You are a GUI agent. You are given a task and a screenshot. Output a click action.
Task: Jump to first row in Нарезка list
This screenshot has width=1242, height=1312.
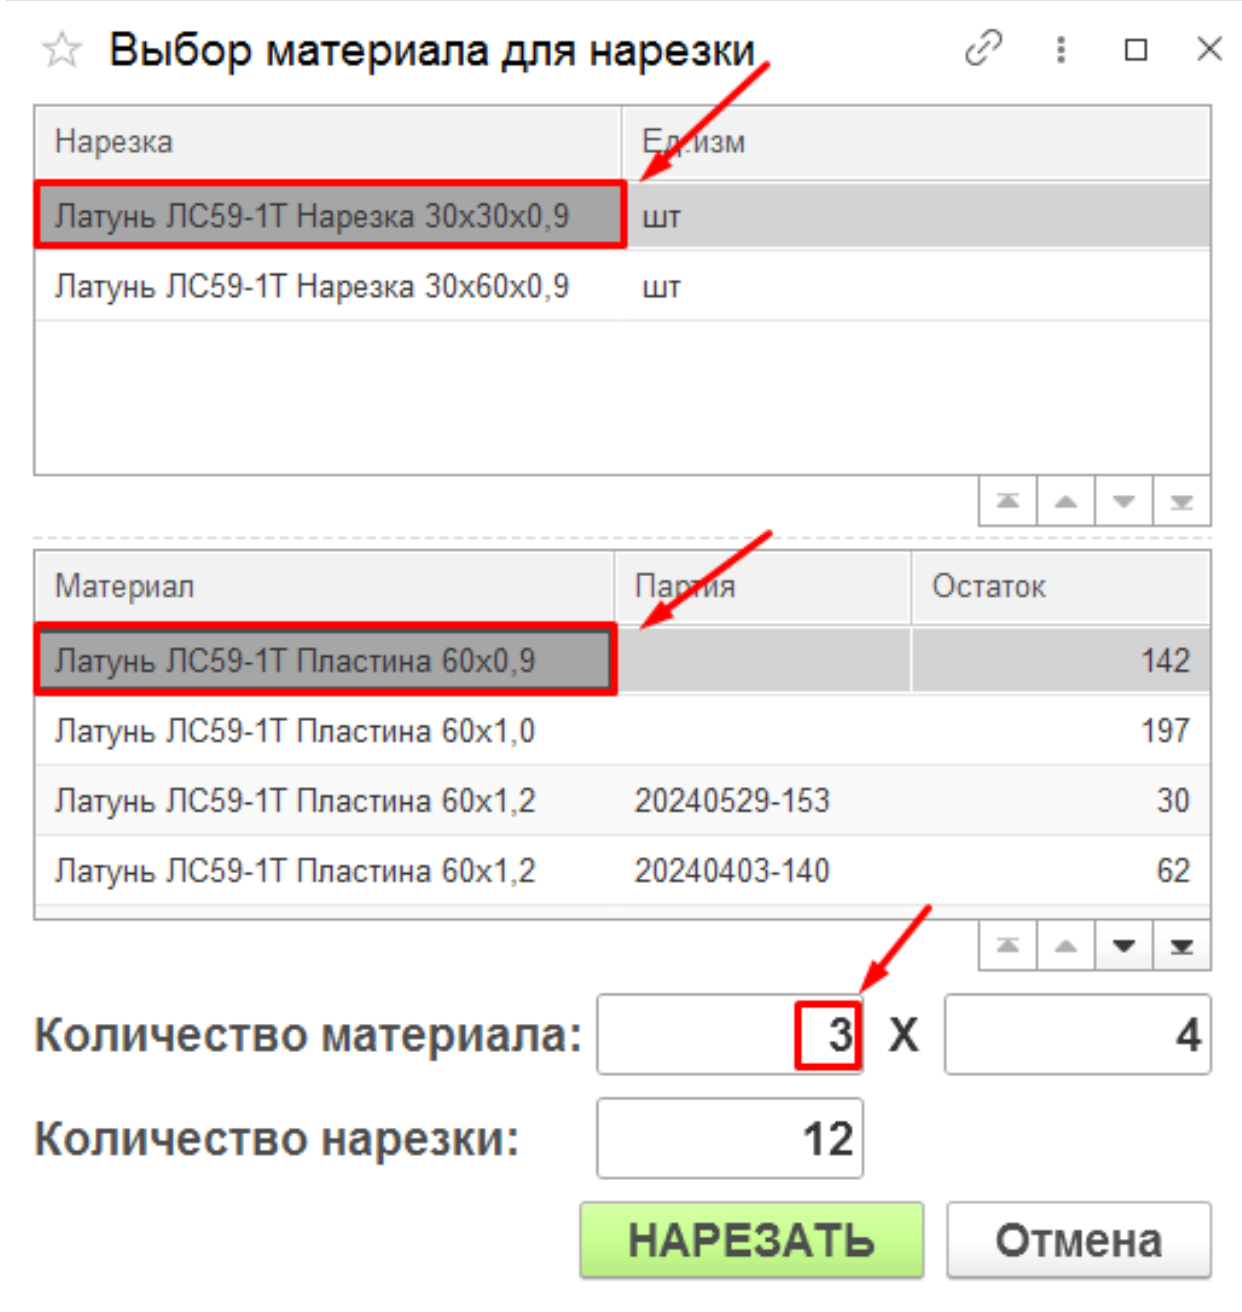pyautogui.click(x=1008, y=501)
